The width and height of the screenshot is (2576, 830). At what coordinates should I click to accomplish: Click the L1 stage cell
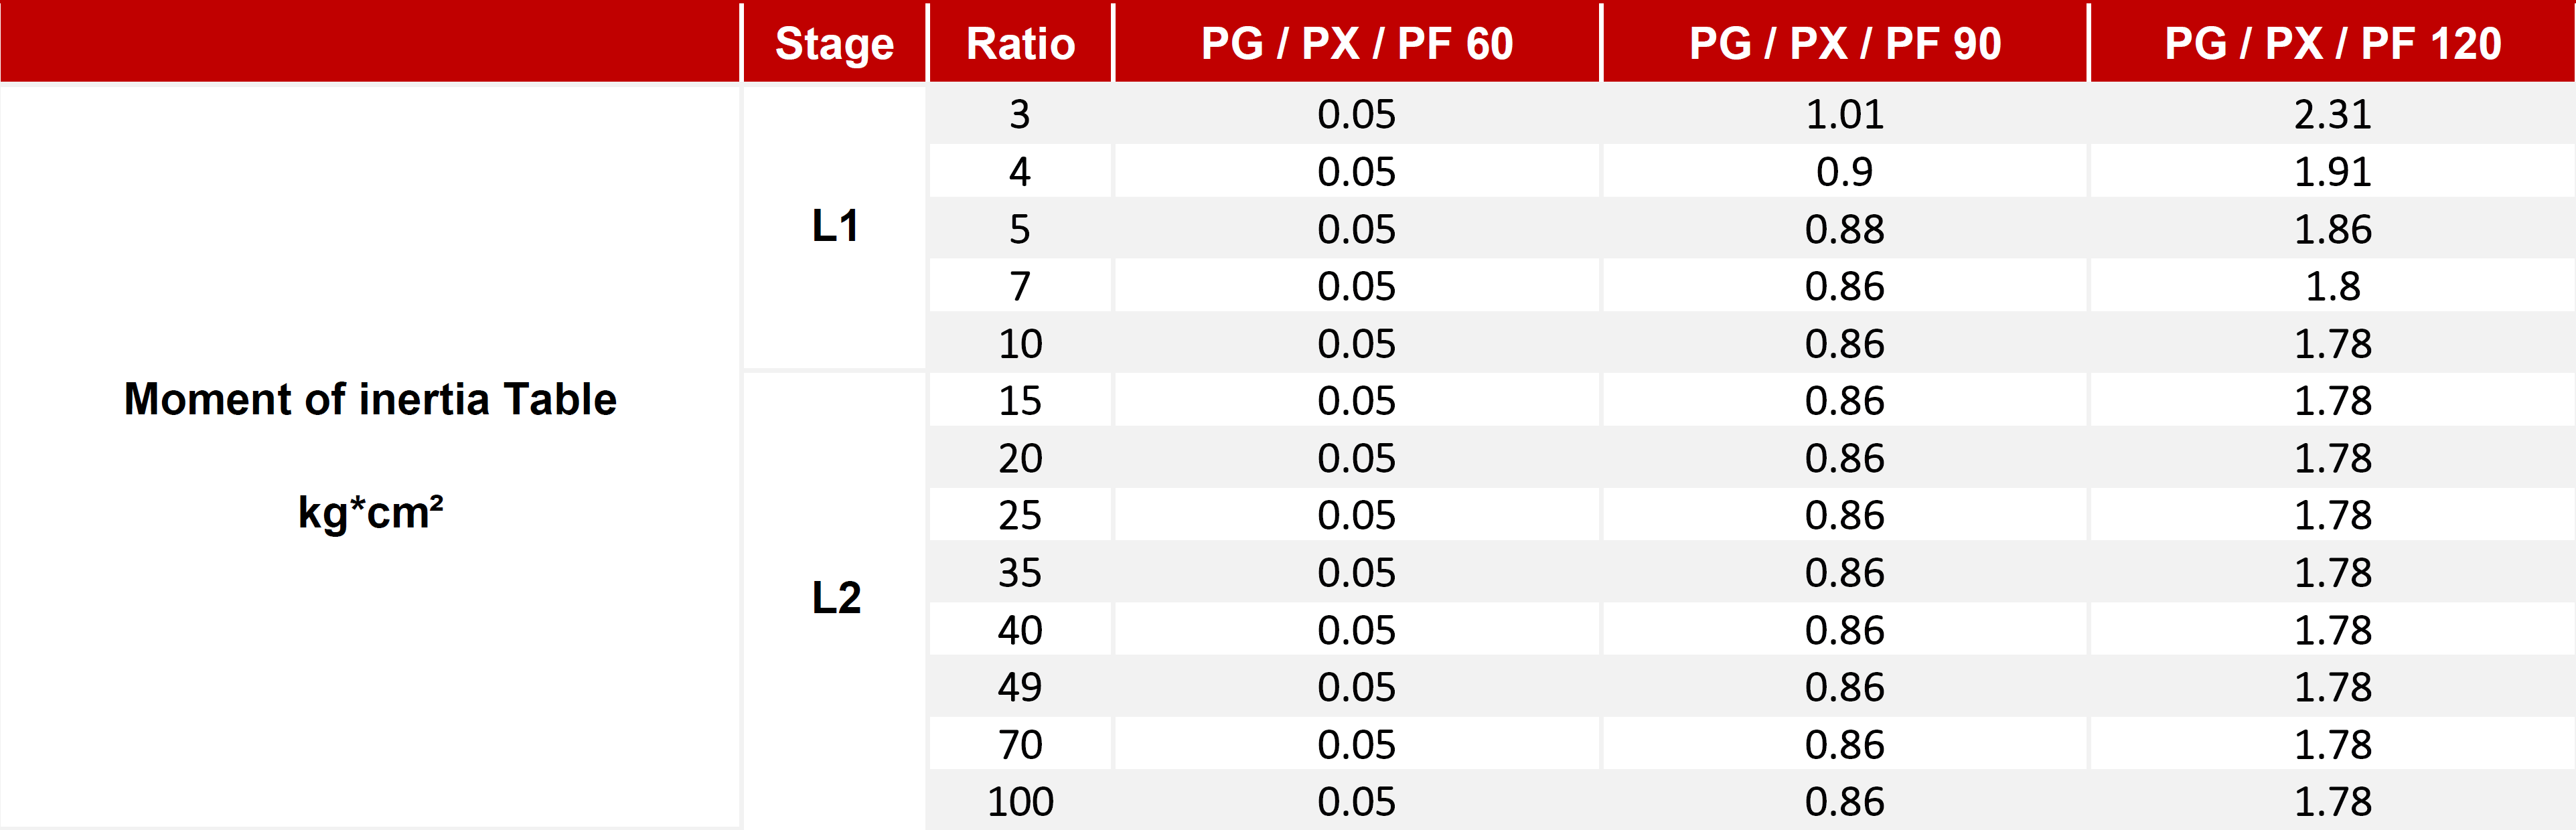click(x=834, y=226)
